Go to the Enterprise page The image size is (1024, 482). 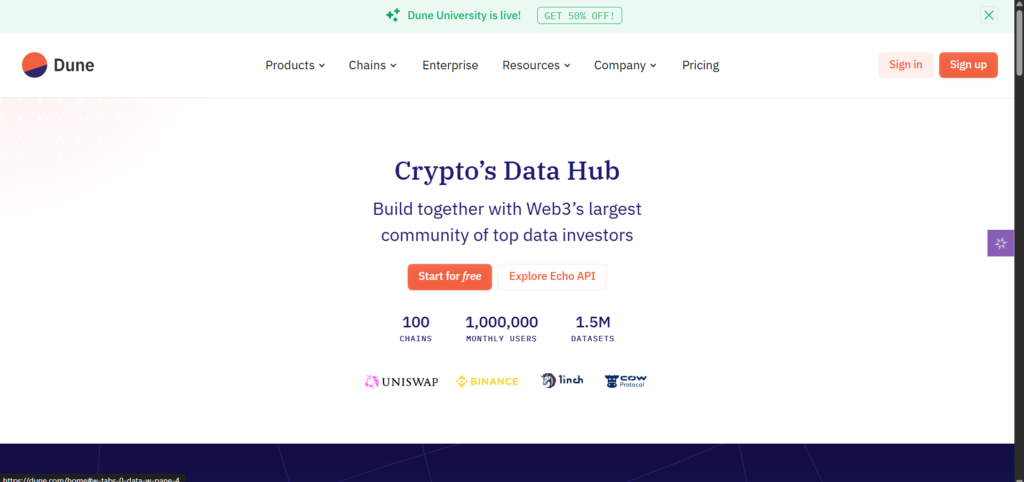(450, 65)
